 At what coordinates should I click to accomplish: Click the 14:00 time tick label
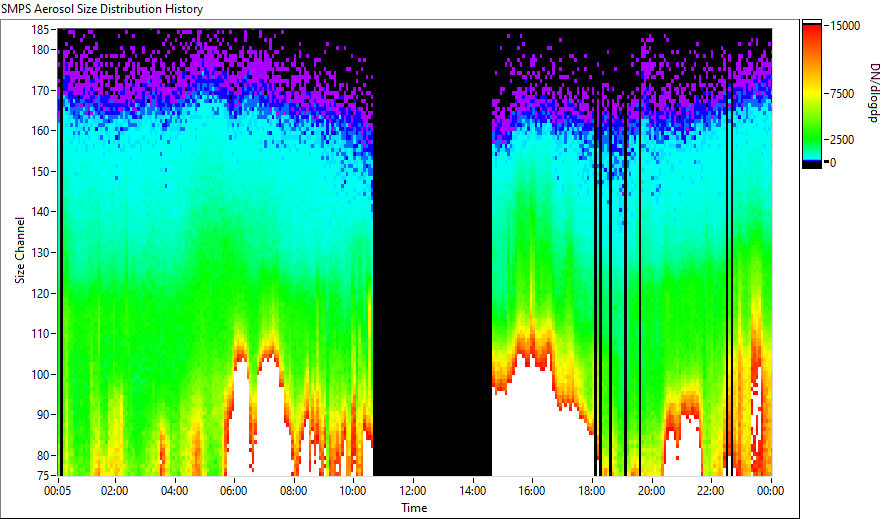click(x=472, y=491)
